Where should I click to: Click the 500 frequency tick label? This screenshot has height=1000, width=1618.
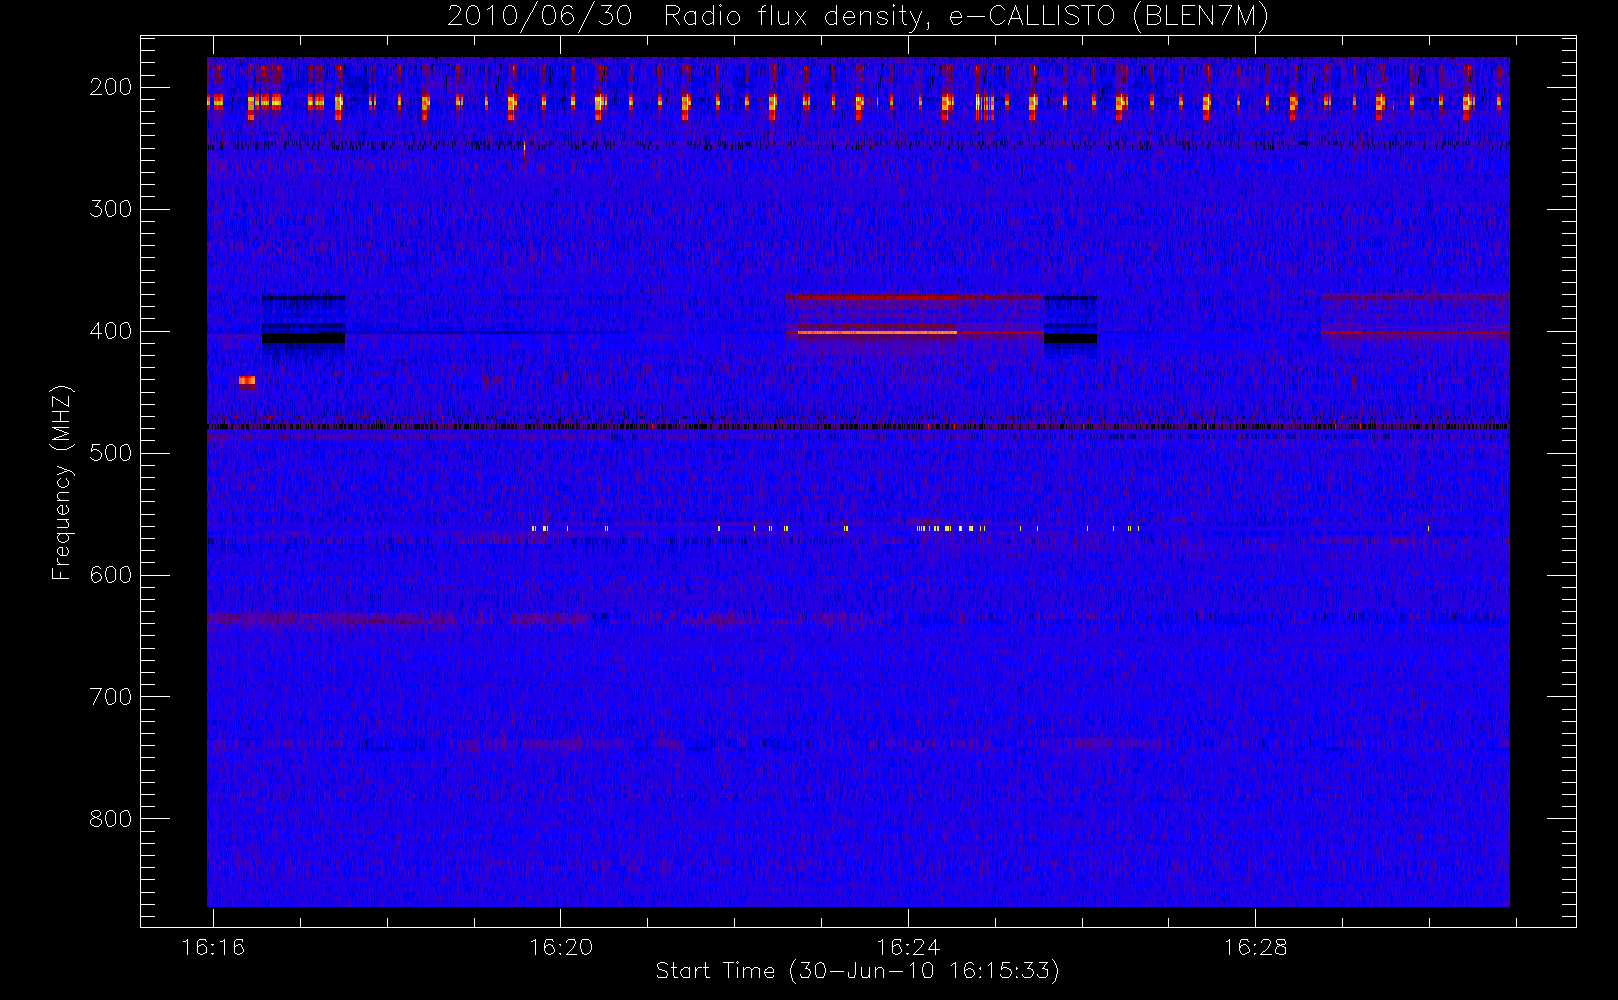point(111,453)
